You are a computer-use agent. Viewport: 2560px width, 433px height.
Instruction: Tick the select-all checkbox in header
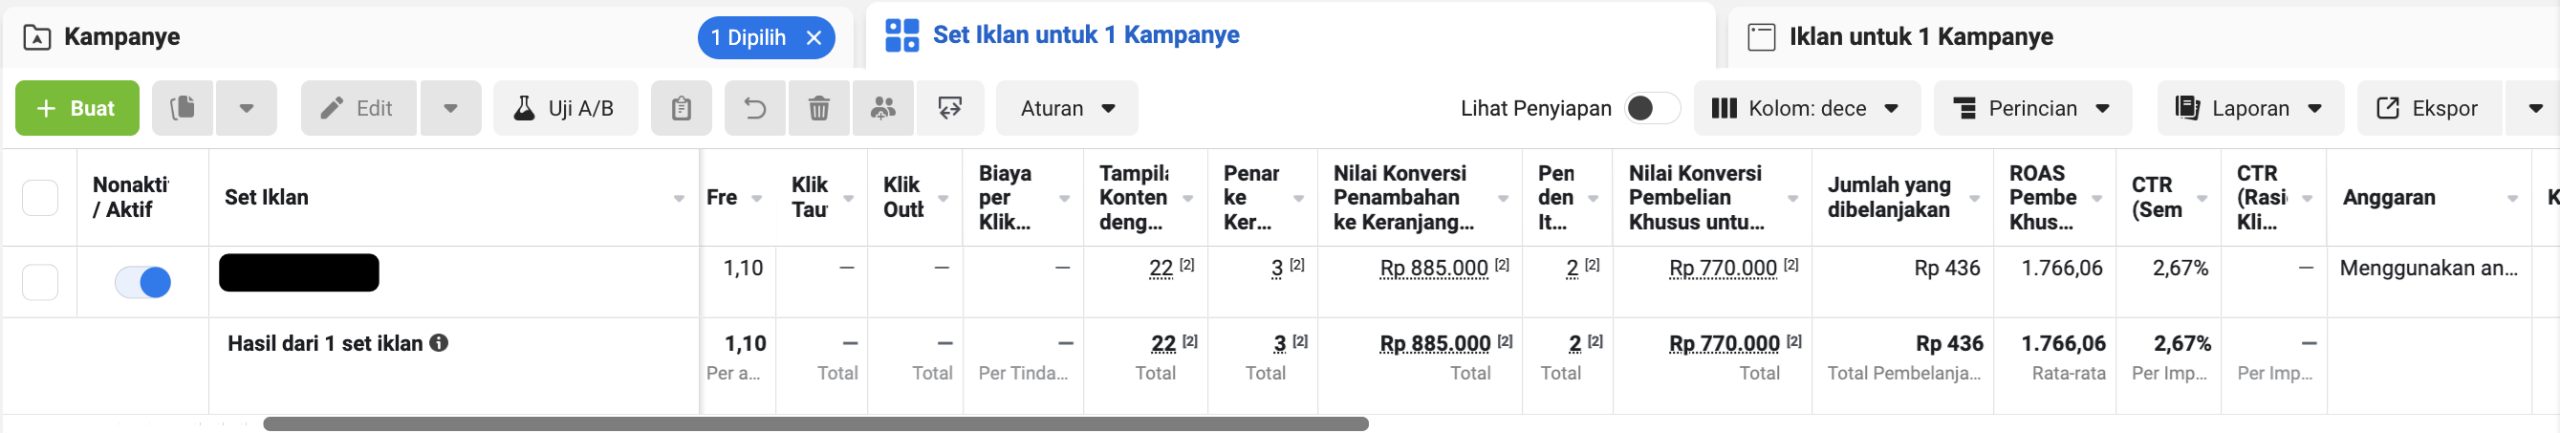tap(40, 197)
